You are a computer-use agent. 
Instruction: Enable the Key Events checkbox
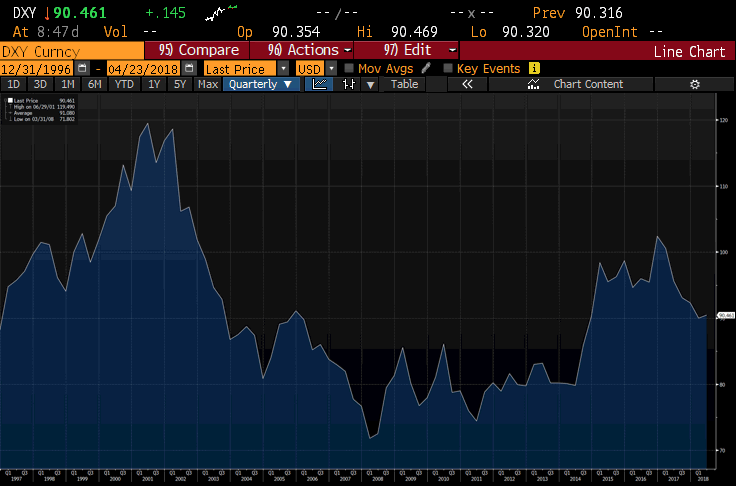point(448,69)
